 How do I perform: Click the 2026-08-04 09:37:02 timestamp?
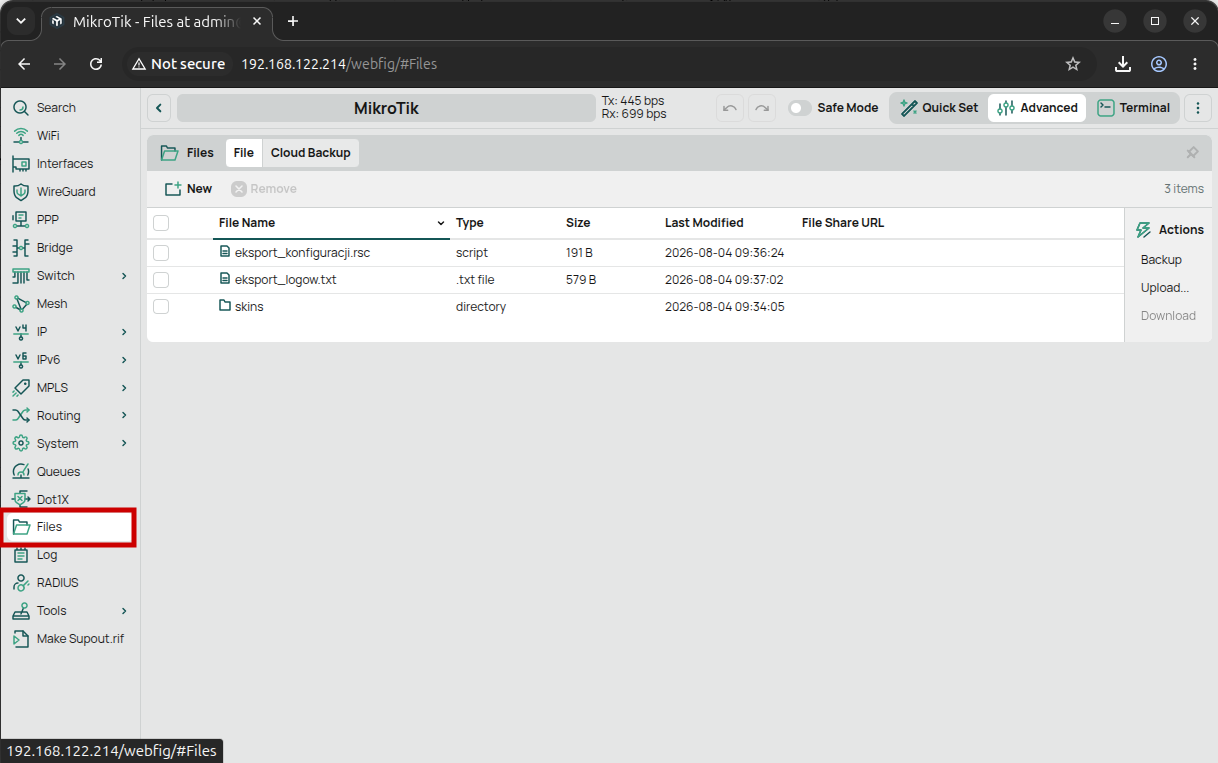tap(724, 280)
